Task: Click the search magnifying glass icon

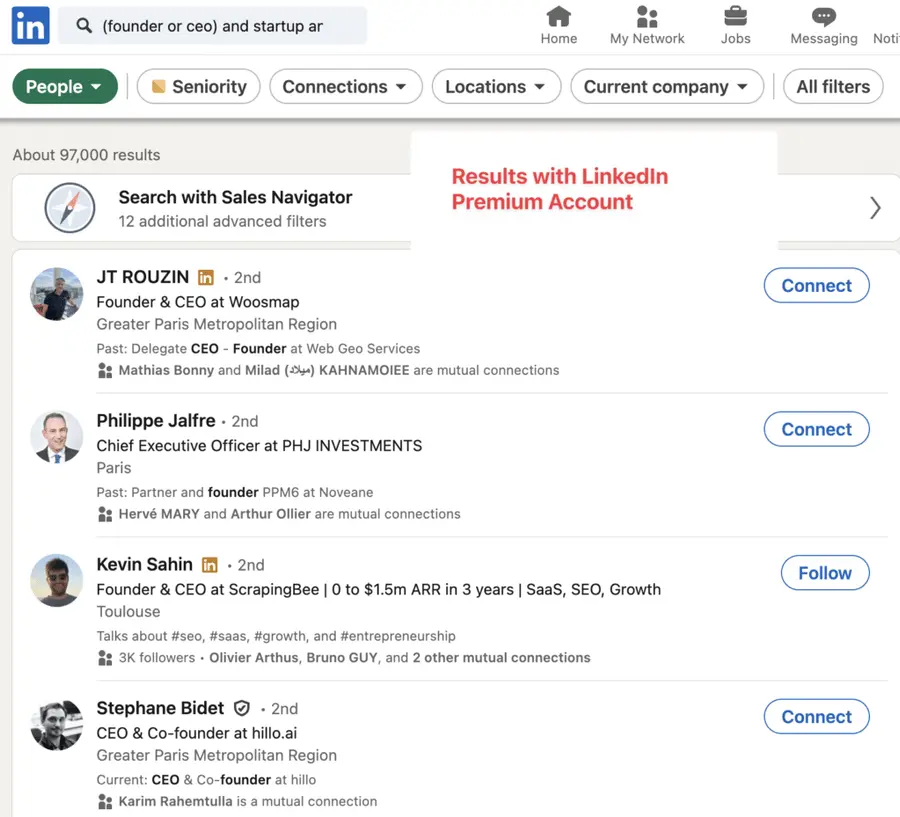Action: click(83, 25)
